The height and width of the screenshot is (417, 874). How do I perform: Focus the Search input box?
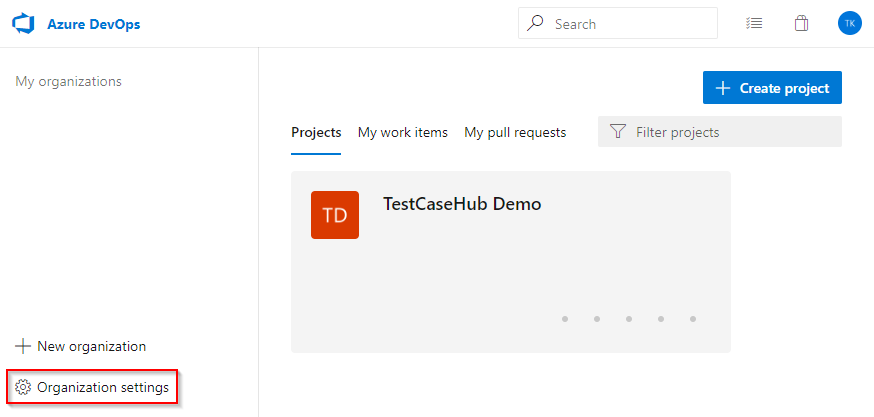[630, 23]
